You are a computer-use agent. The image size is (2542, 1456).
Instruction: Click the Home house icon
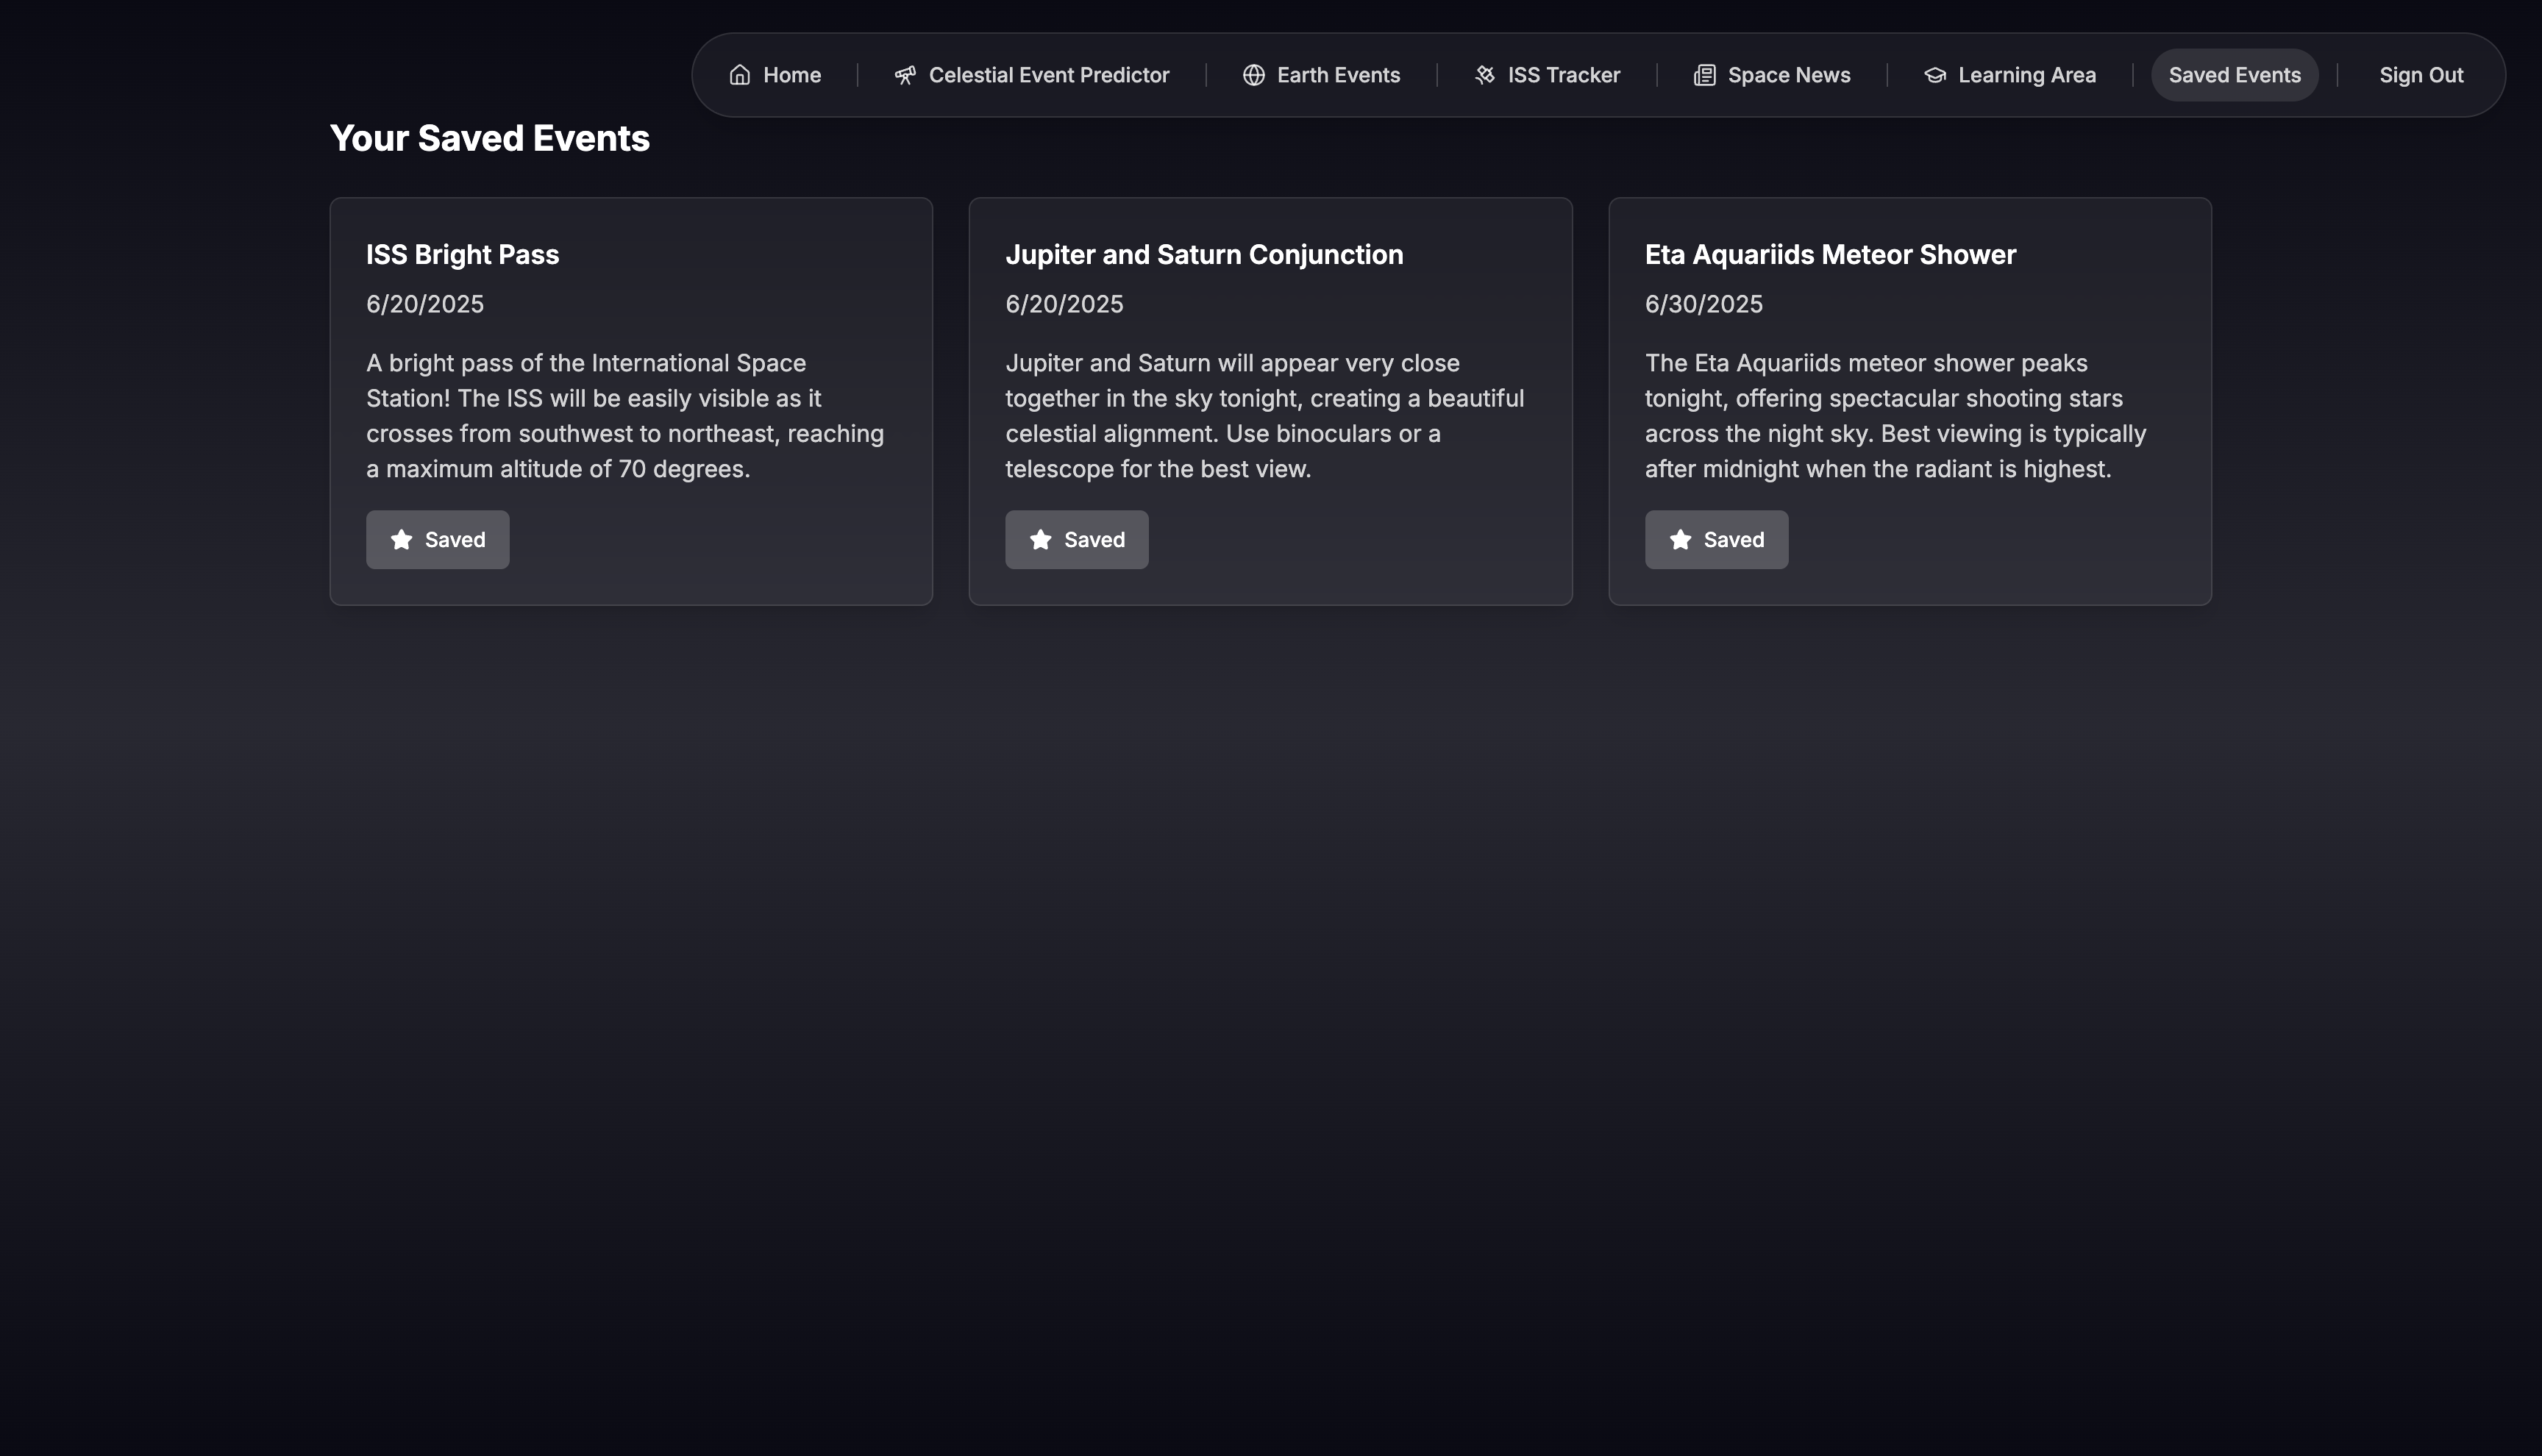tap(739, 75)
